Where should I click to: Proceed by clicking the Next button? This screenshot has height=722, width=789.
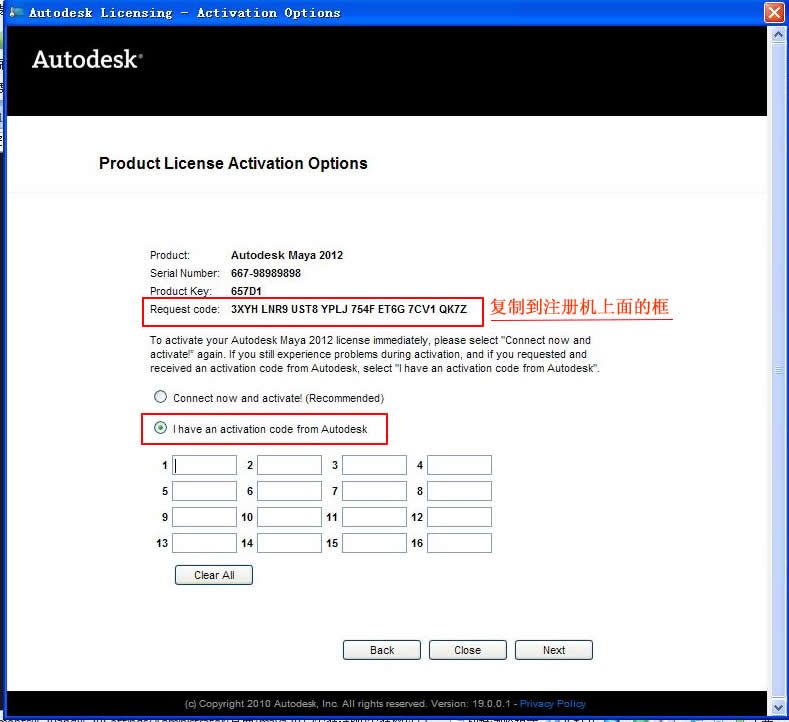[554, 650]
